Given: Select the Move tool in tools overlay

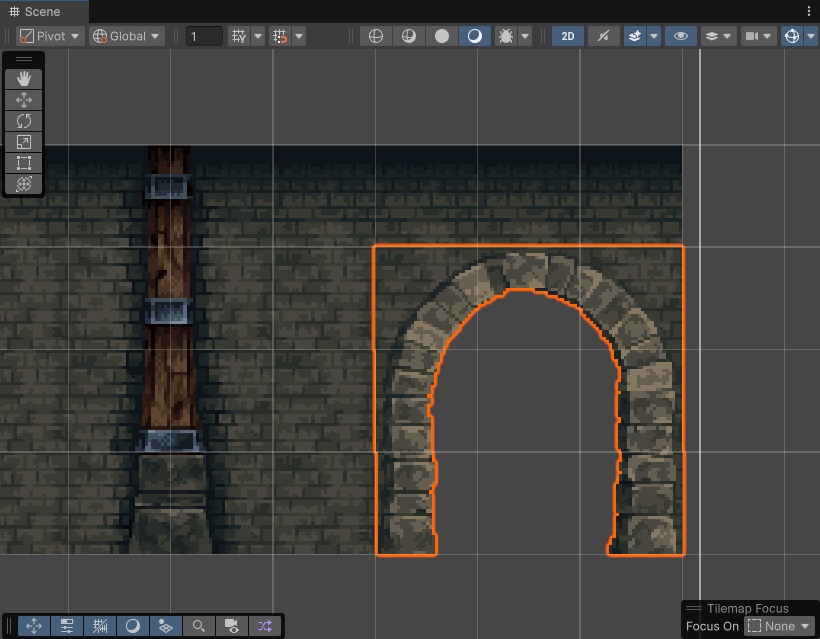Looking at the screenshot, I should (24, 100).
